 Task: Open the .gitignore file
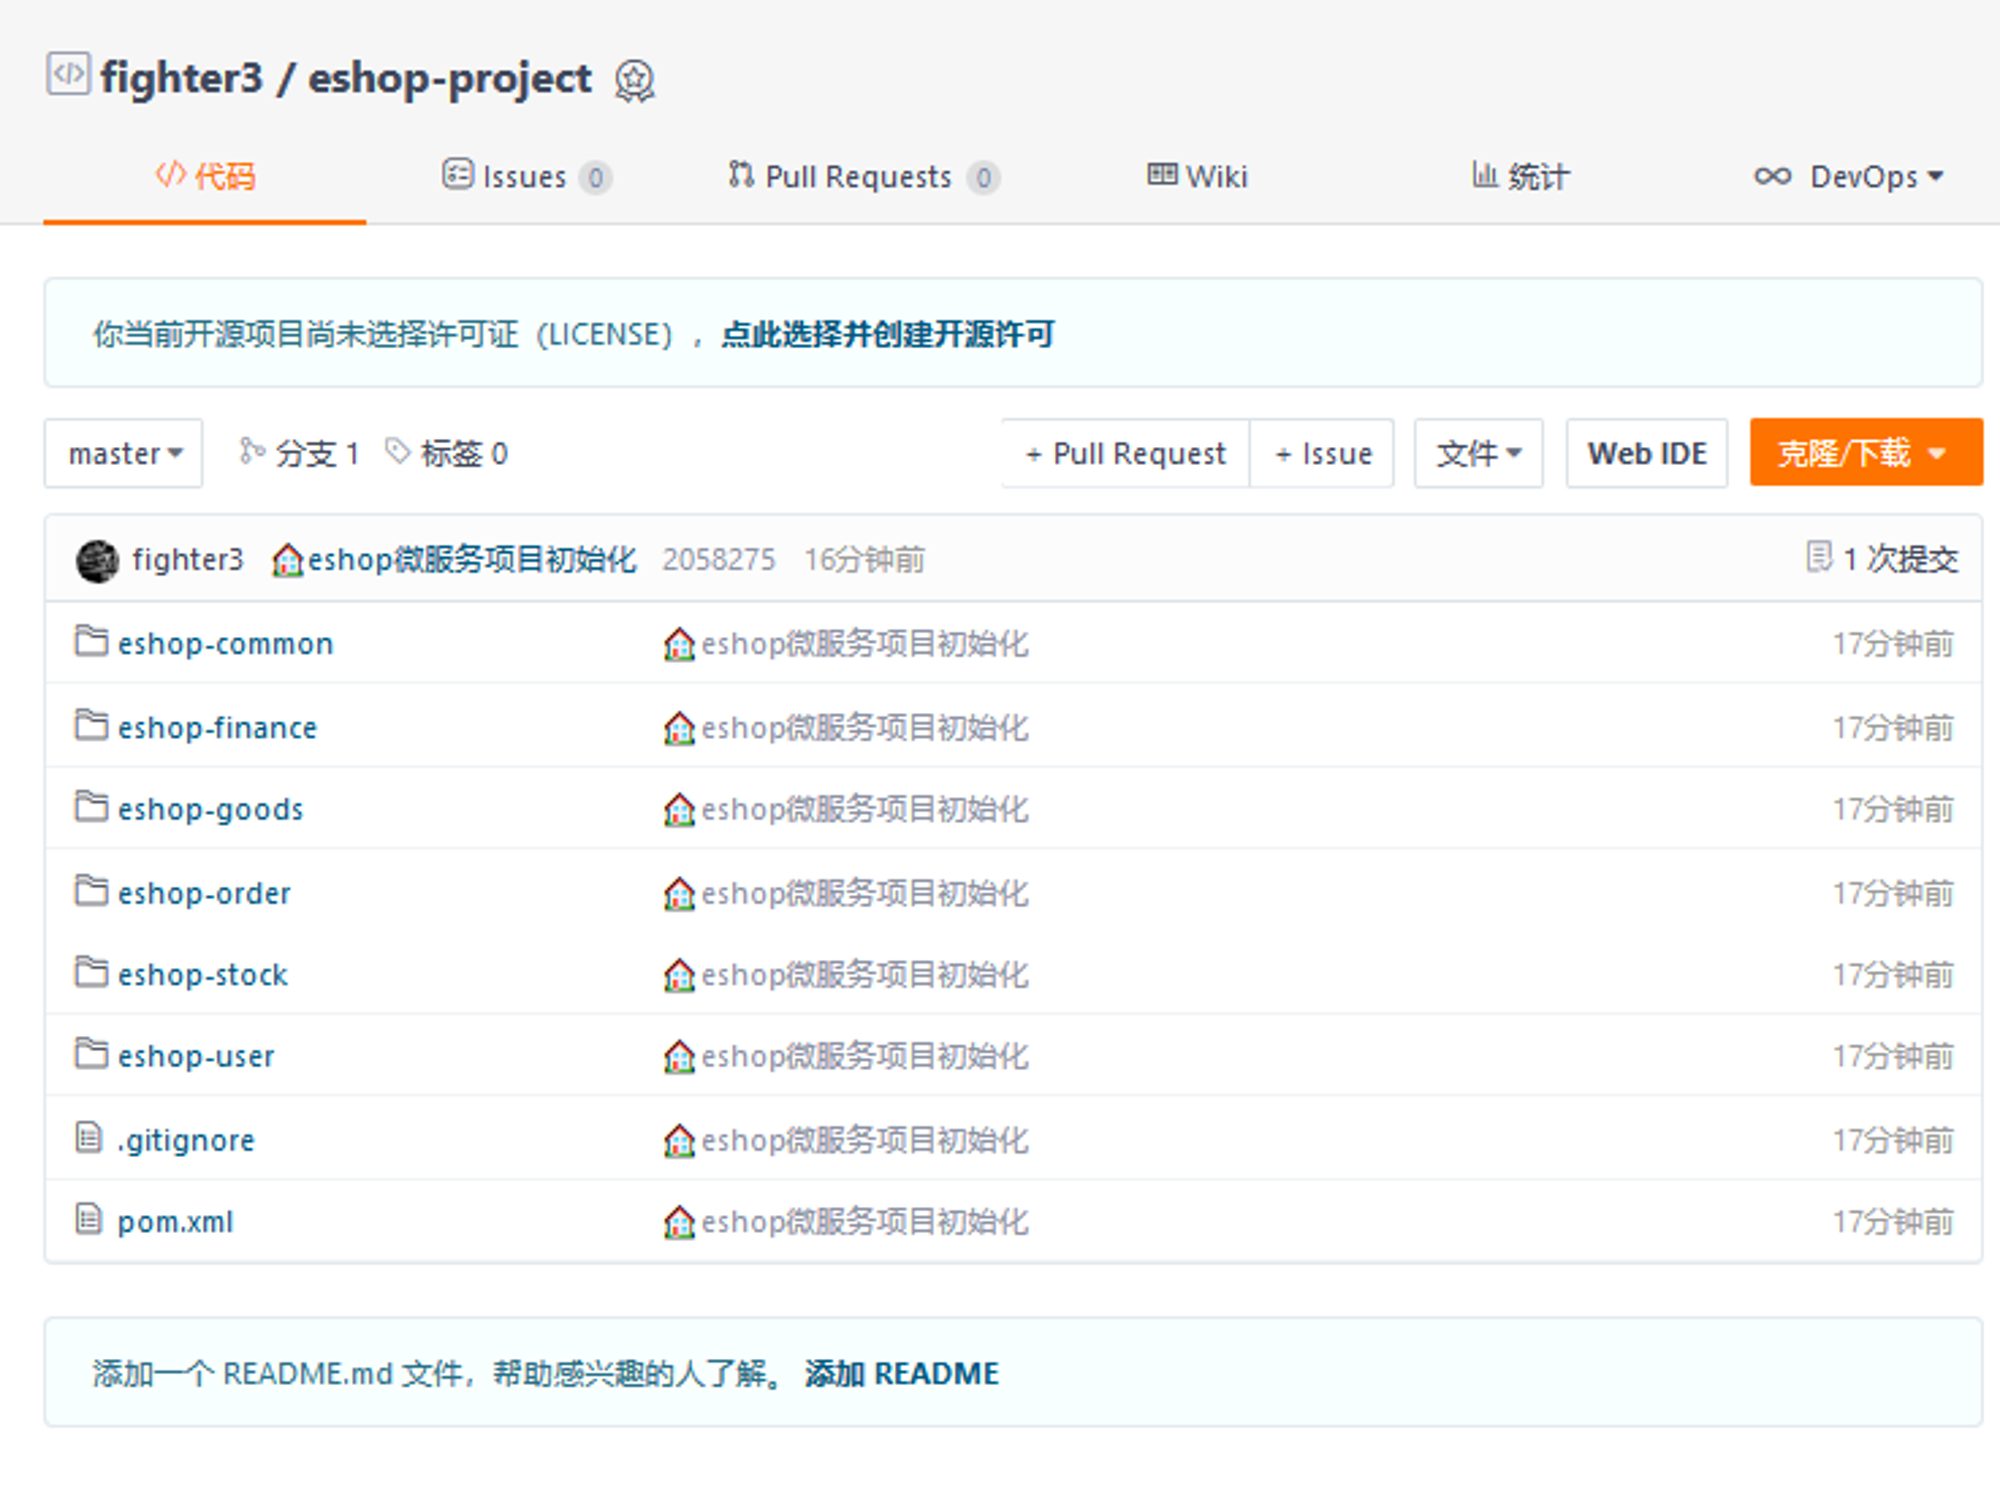point(186,1140)
